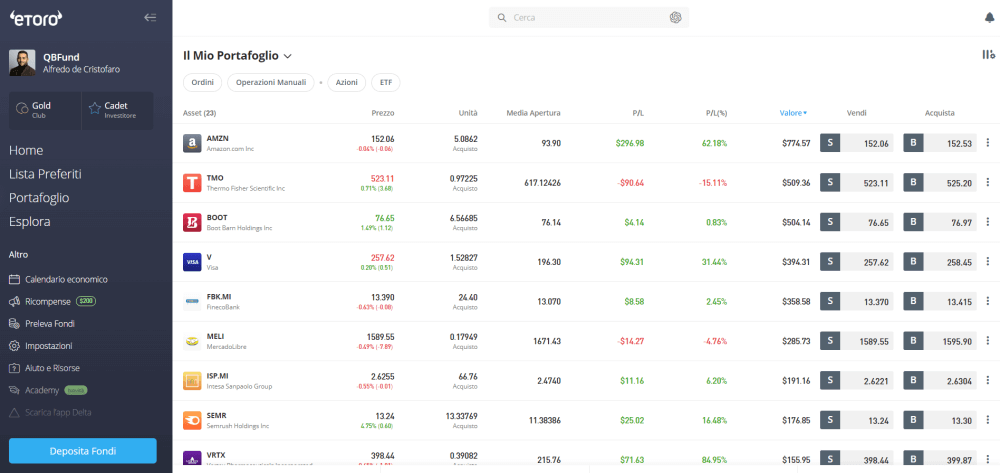Buy Visa at 258.45
The image size is (1000, 473).
click(x=940, y=262)
